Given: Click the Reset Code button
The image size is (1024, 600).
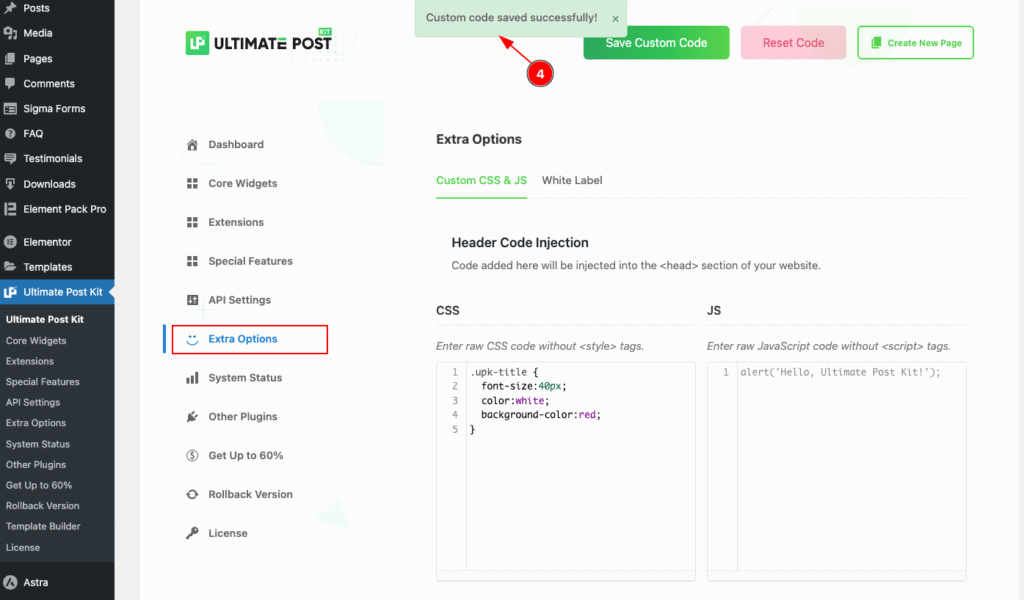Looking at the screenshot, I should click(793, 42).
